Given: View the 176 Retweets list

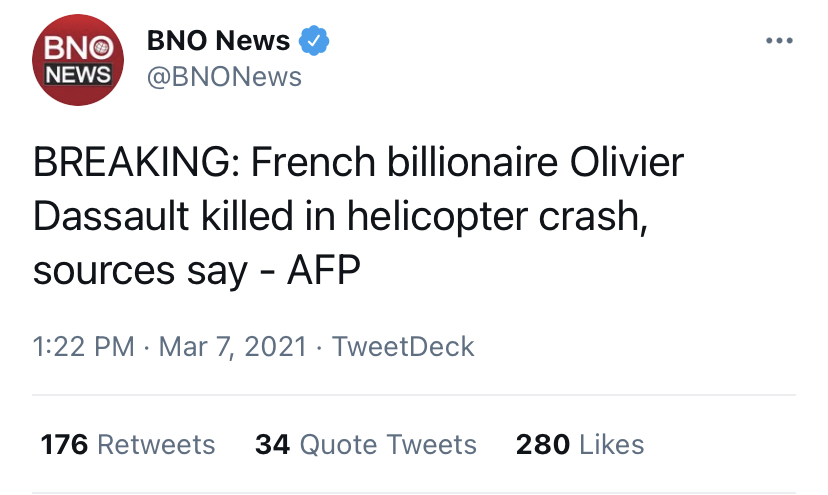Looking at the screenshot, I should pyautogui.click(x=128, y=444).
